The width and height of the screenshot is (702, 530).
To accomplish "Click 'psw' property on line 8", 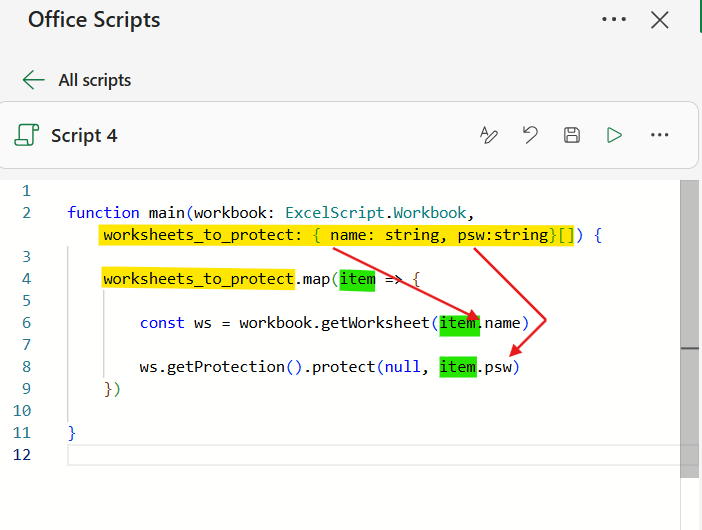I will pyautogui.click(x=498, y=367).
